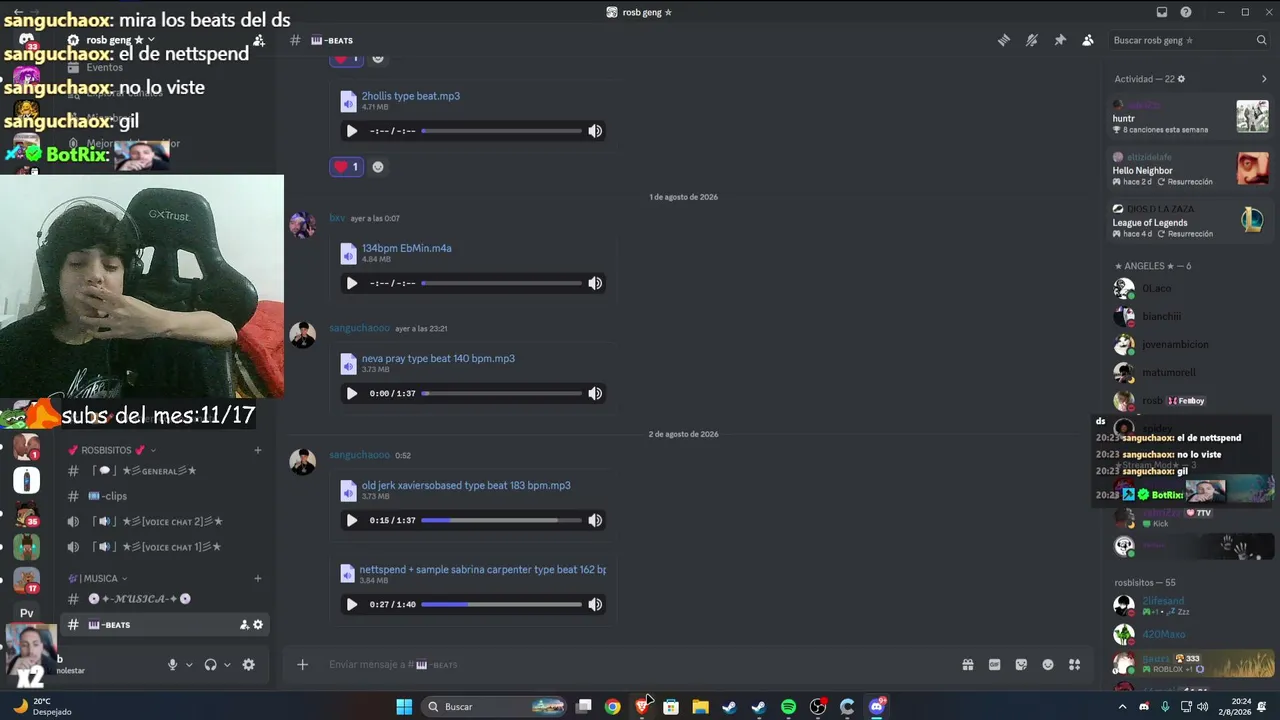Select the MUSICA text channel

[x=166, y=599]
